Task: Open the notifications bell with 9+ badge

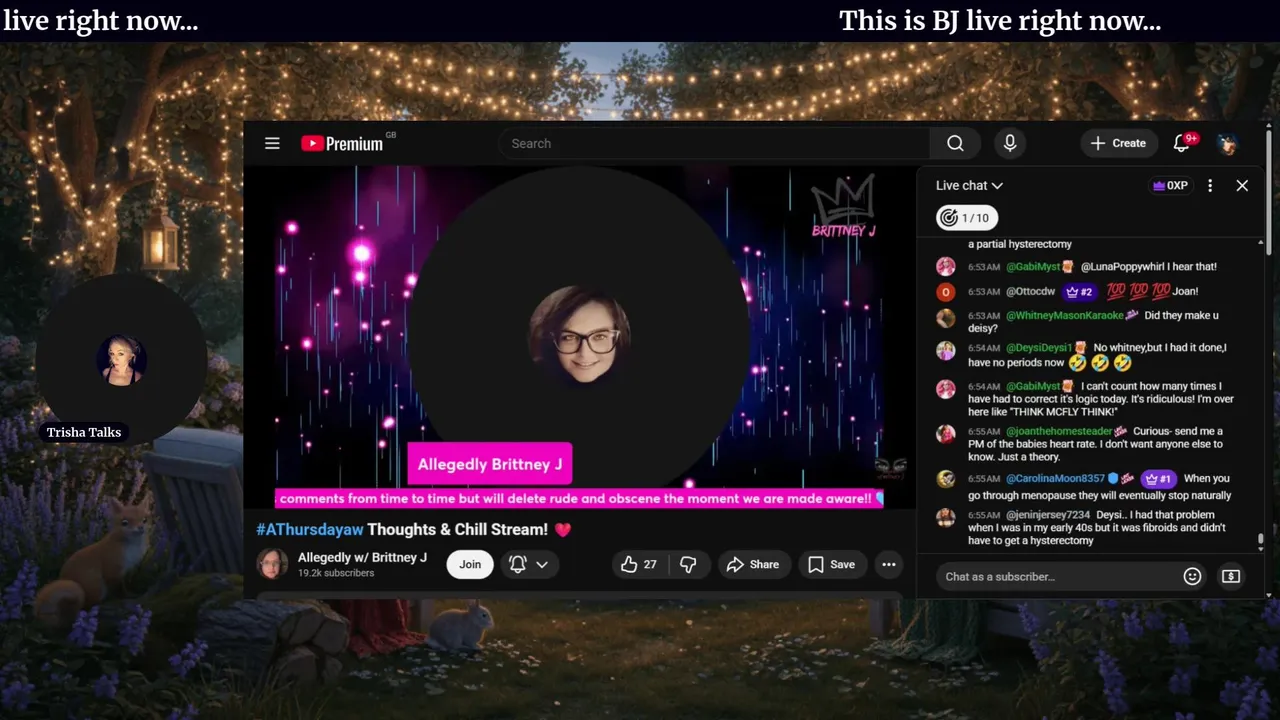Action: pos(1183,143)
